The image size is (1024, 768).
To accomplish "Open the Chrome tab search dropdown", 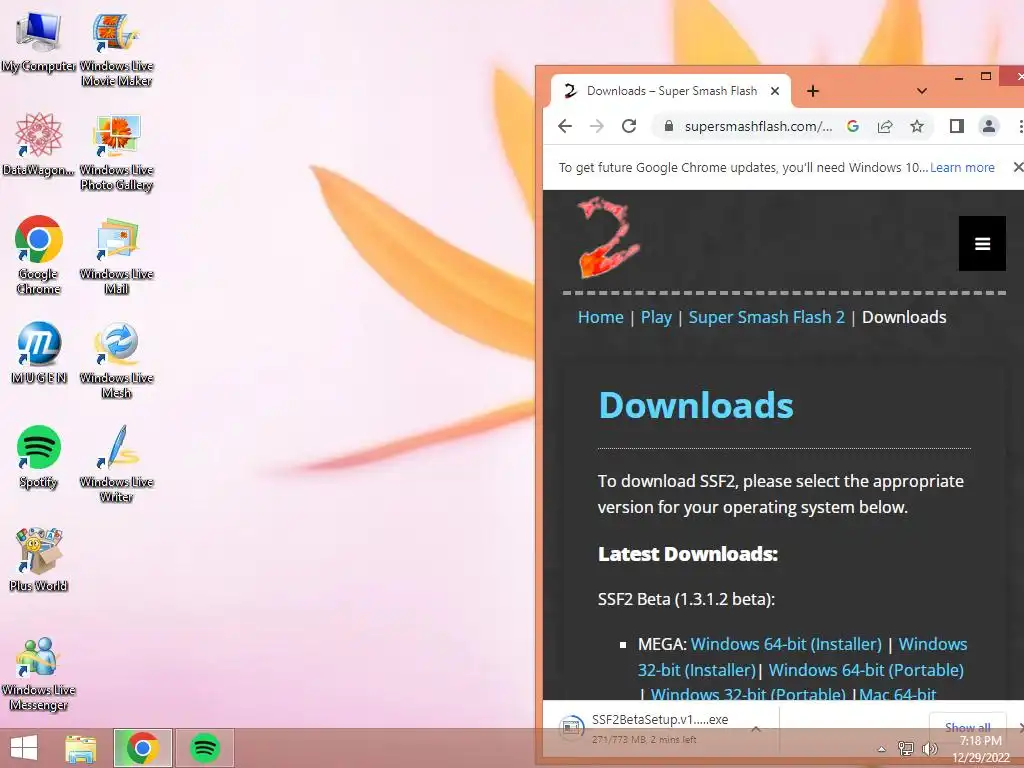I will pyautogui.click(x=921, y=91).
